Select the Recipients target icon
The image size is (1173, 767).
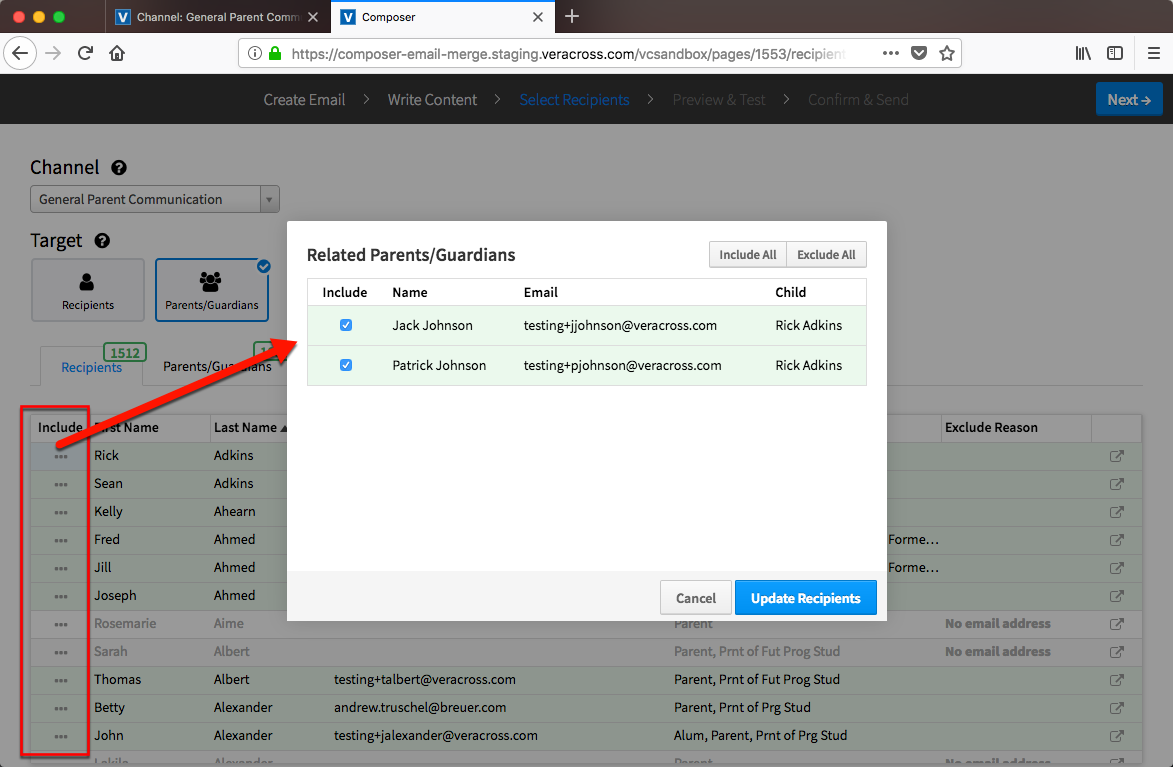click(x=87, y=290)
